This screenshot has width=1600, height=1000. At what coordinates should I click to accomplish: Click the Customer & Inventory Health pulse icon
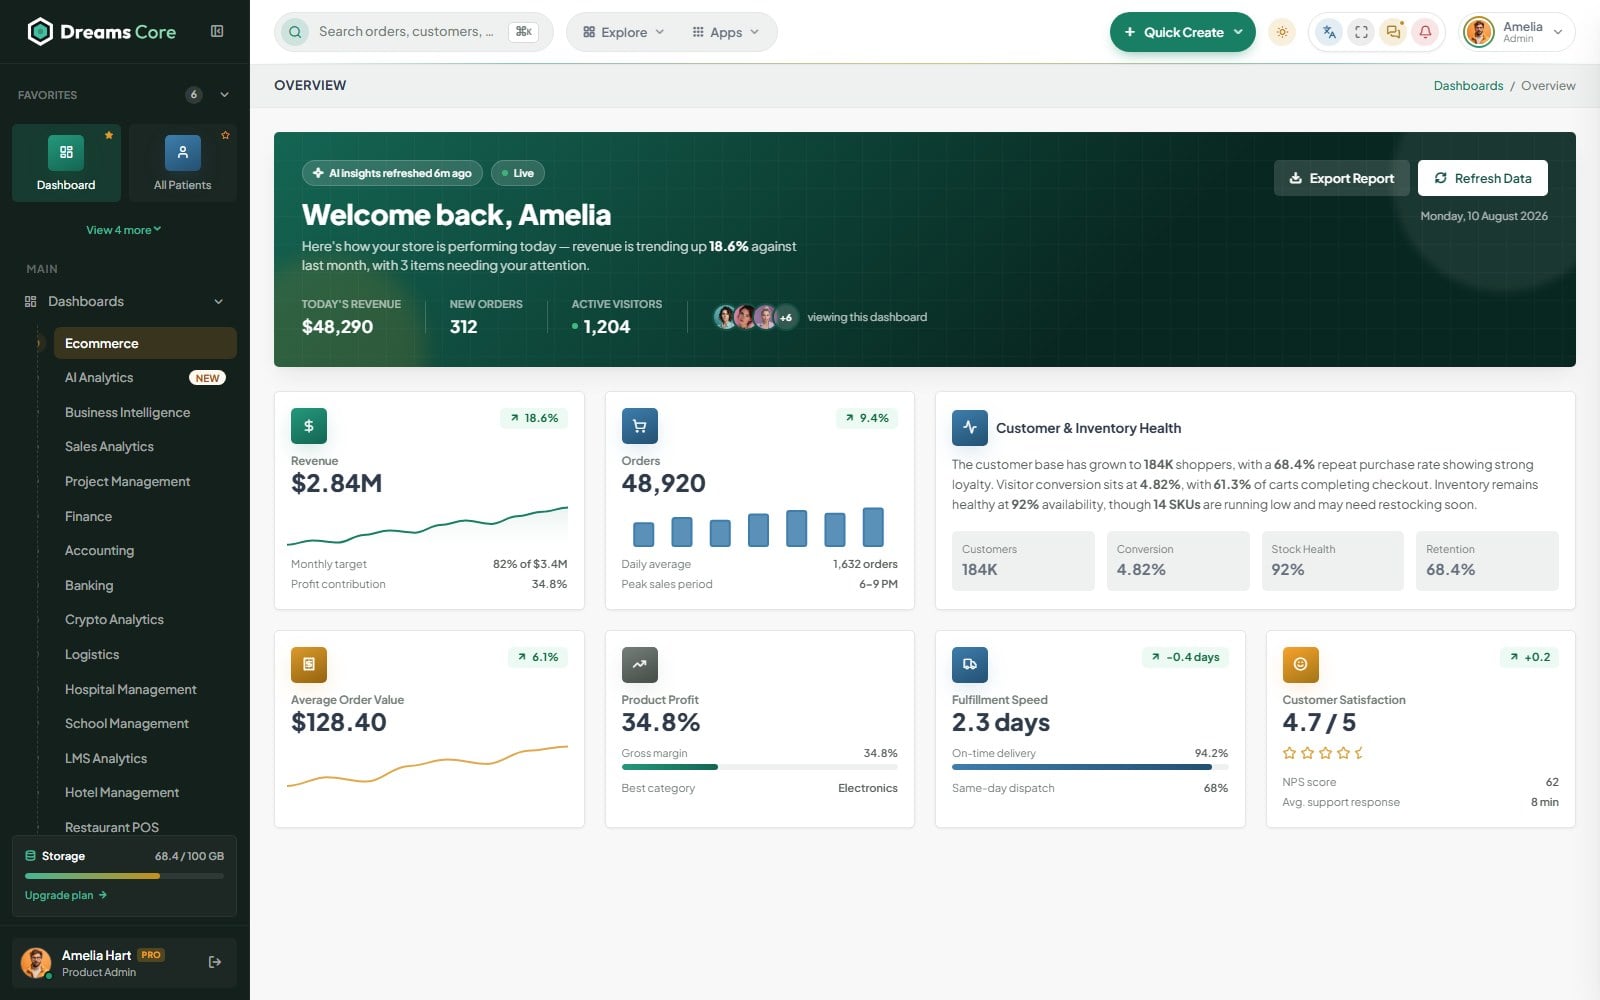point(970,428)
